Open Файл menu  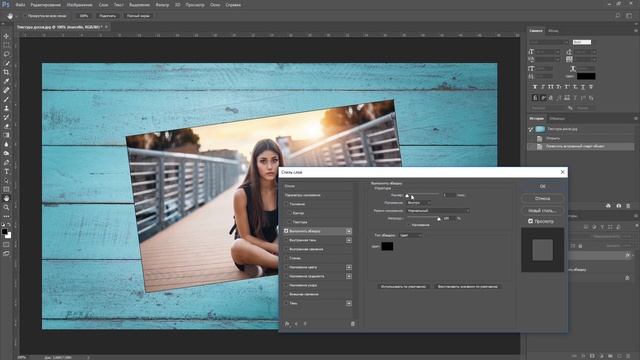20,5
